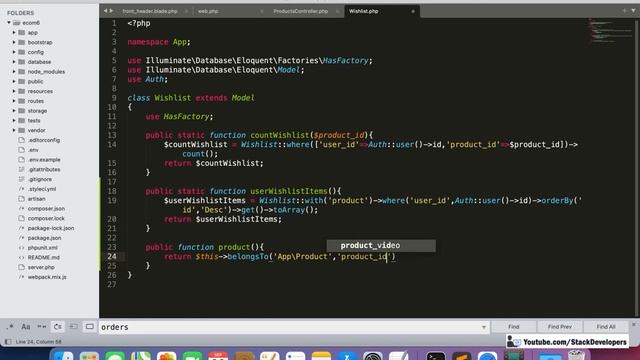The image size is (640, 360).
Task: Collapse the ecom6 root folder
Action: tap(9, 22)
